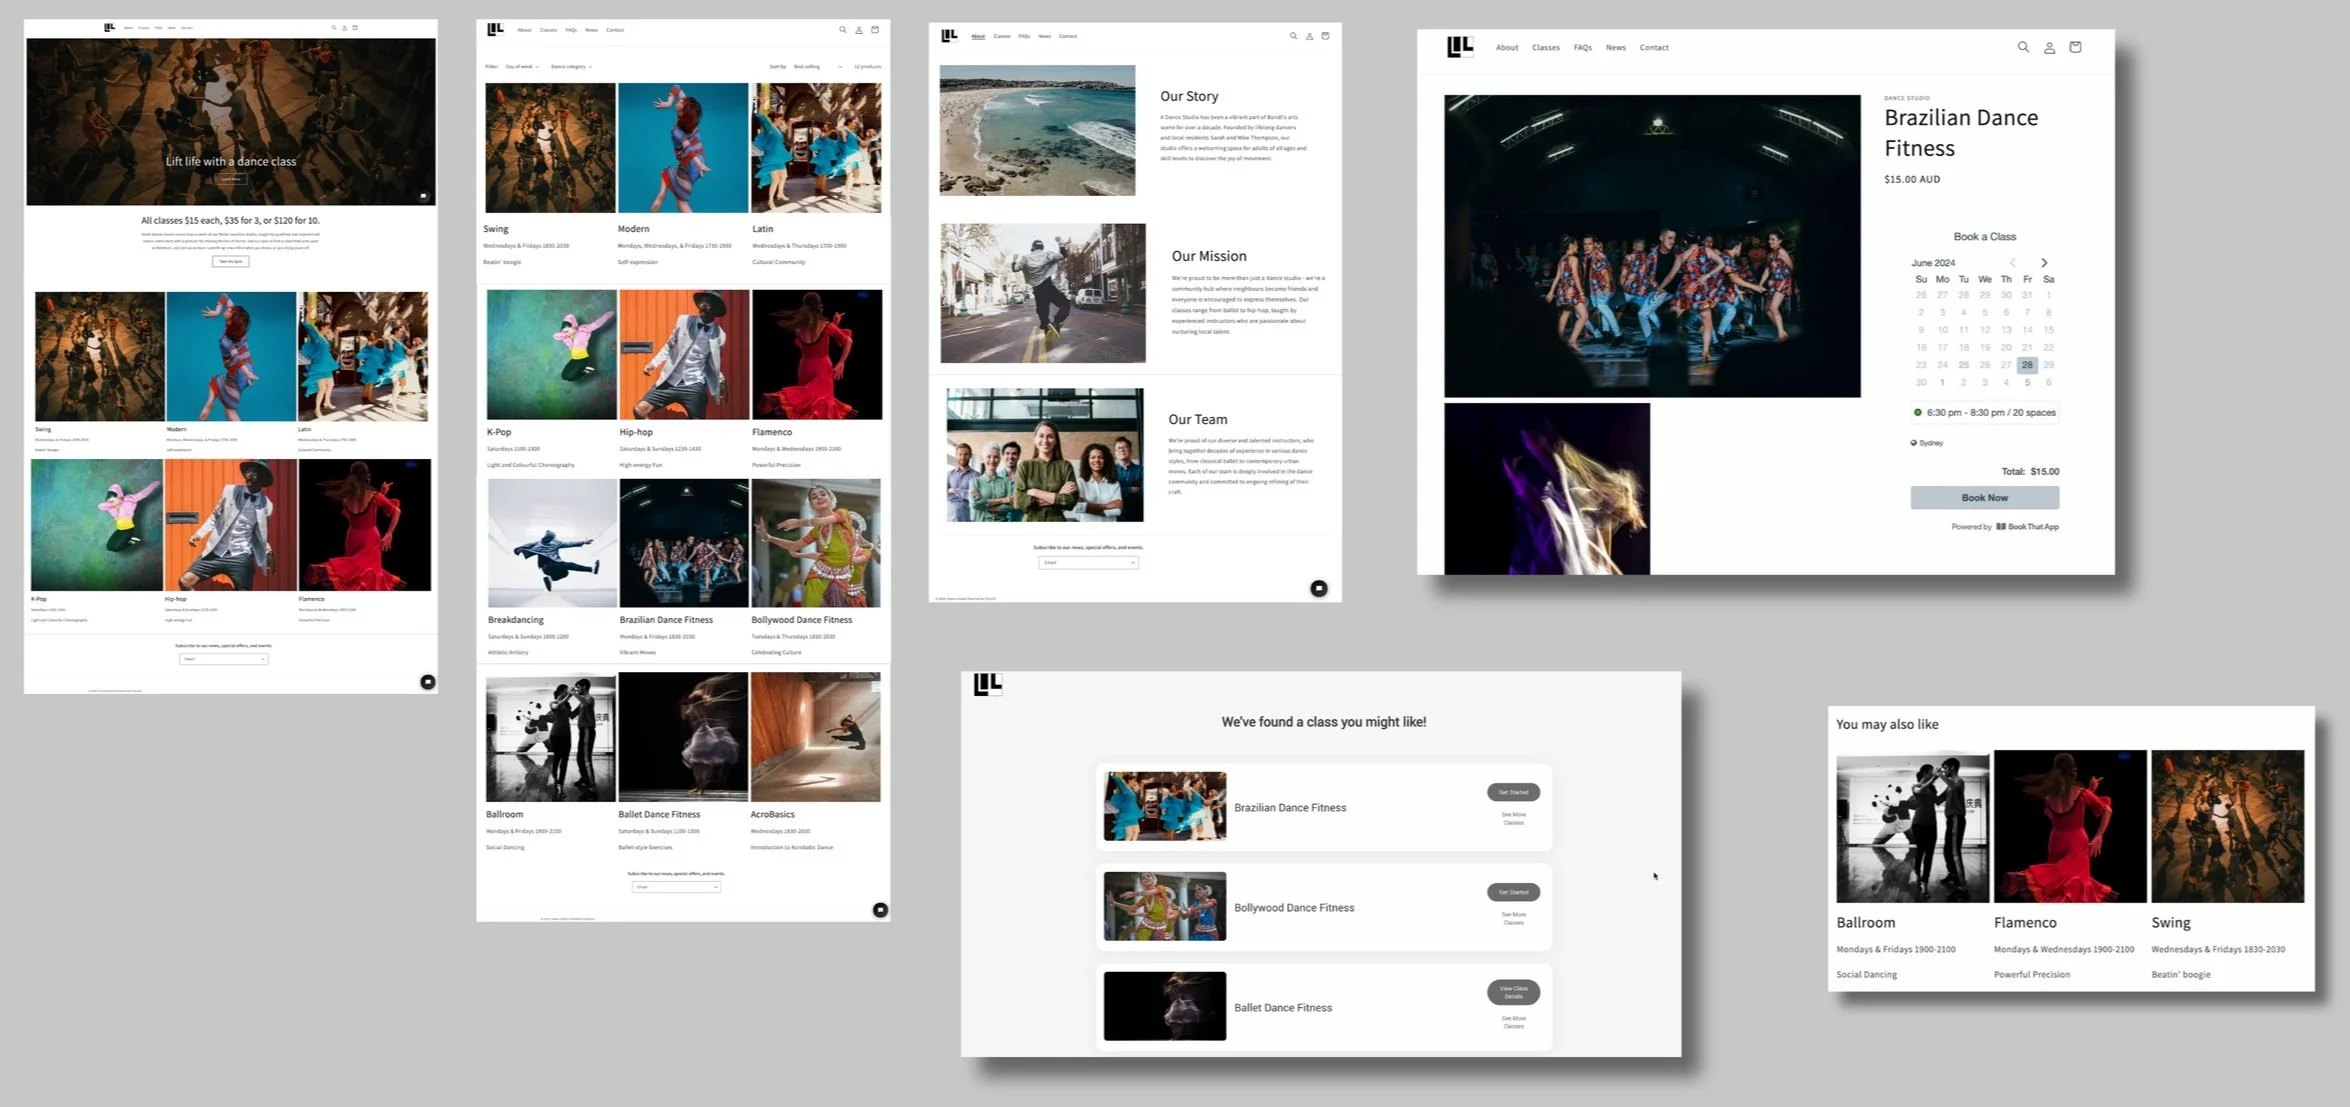The image size is (2350, 1107).
Task: Select June 28 in booking calendar
Action: (2027, 365)
